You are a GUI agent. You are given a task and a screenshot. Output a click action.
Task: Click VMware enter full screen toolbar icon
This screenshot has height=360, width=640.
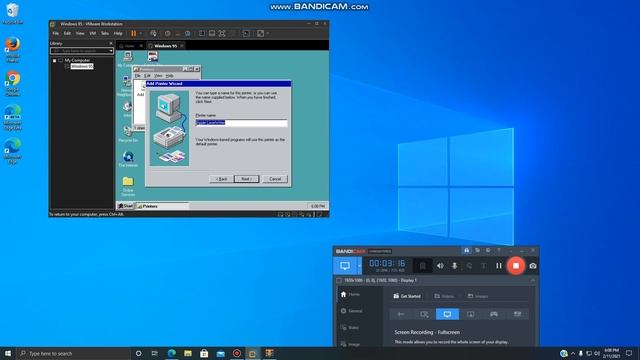coord(222,33)
